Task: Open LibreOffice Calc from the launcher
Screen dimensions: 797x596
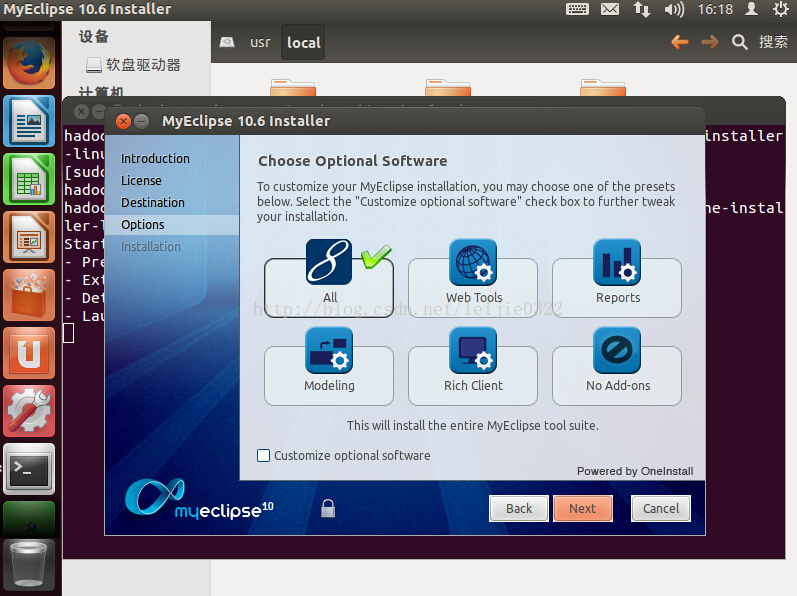Action: [29, 179]
